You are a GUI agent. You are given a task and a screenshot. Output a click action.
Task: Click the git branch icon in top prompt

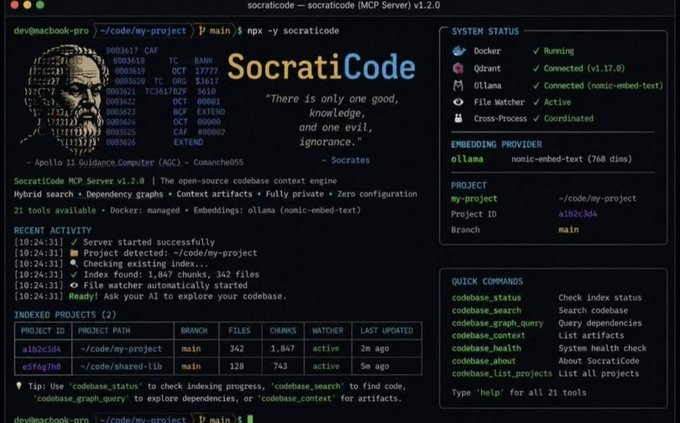tap(202, 30)
